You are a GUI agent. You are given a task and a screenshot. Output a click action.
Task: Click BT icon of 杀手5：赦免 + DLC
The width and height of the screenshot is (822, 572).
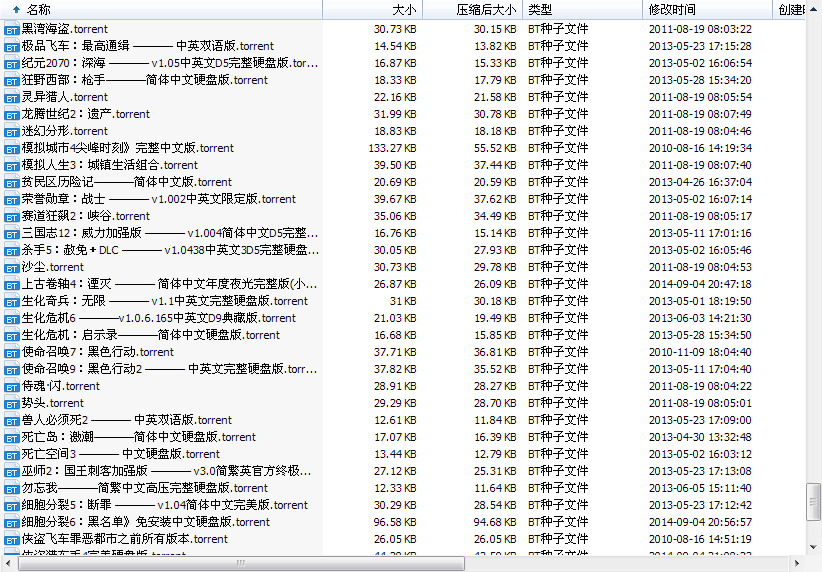pyautogui.click(x=12, y=250)
